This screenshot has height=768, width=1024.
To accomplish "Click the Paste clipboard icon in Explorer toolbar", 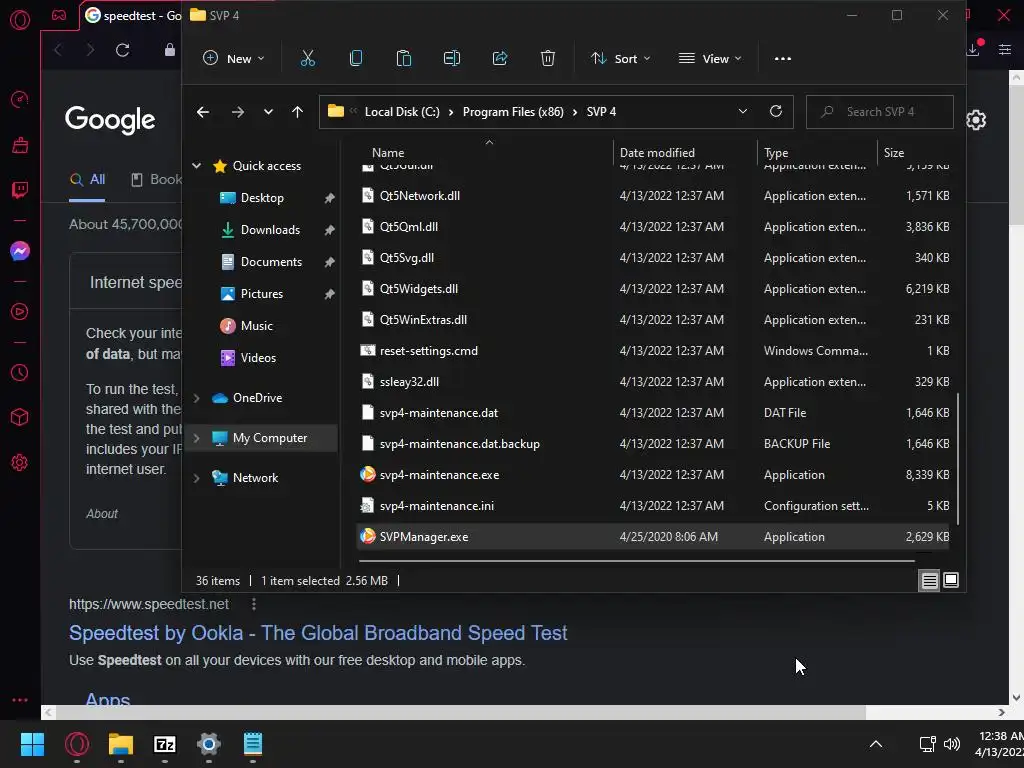I will click(x=404, y=59).
